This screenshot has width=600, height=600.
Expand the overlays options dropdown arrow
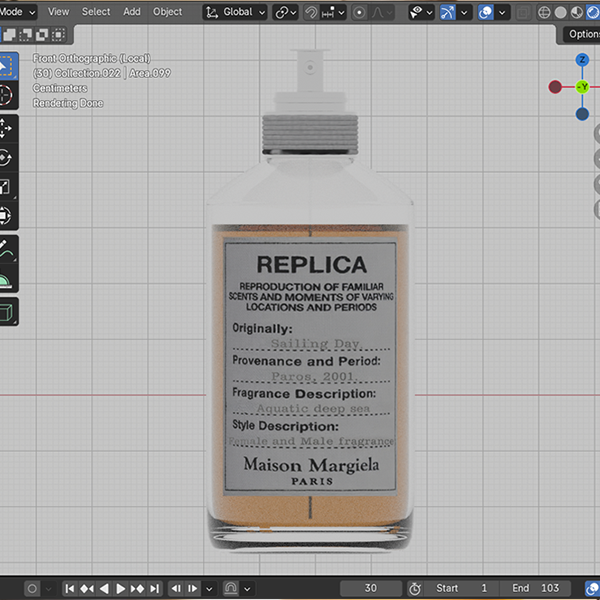click(502, 13)
